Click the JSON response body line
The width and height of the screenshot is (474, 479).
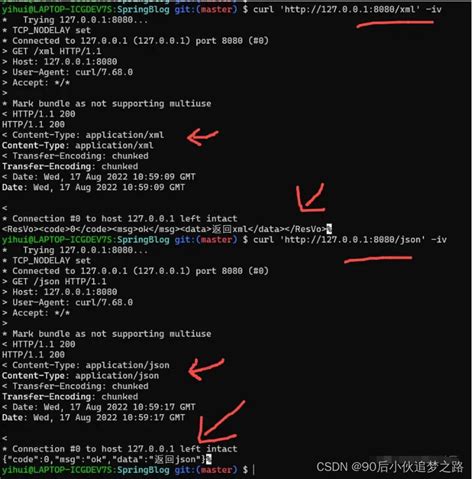[x=104, y=459]
